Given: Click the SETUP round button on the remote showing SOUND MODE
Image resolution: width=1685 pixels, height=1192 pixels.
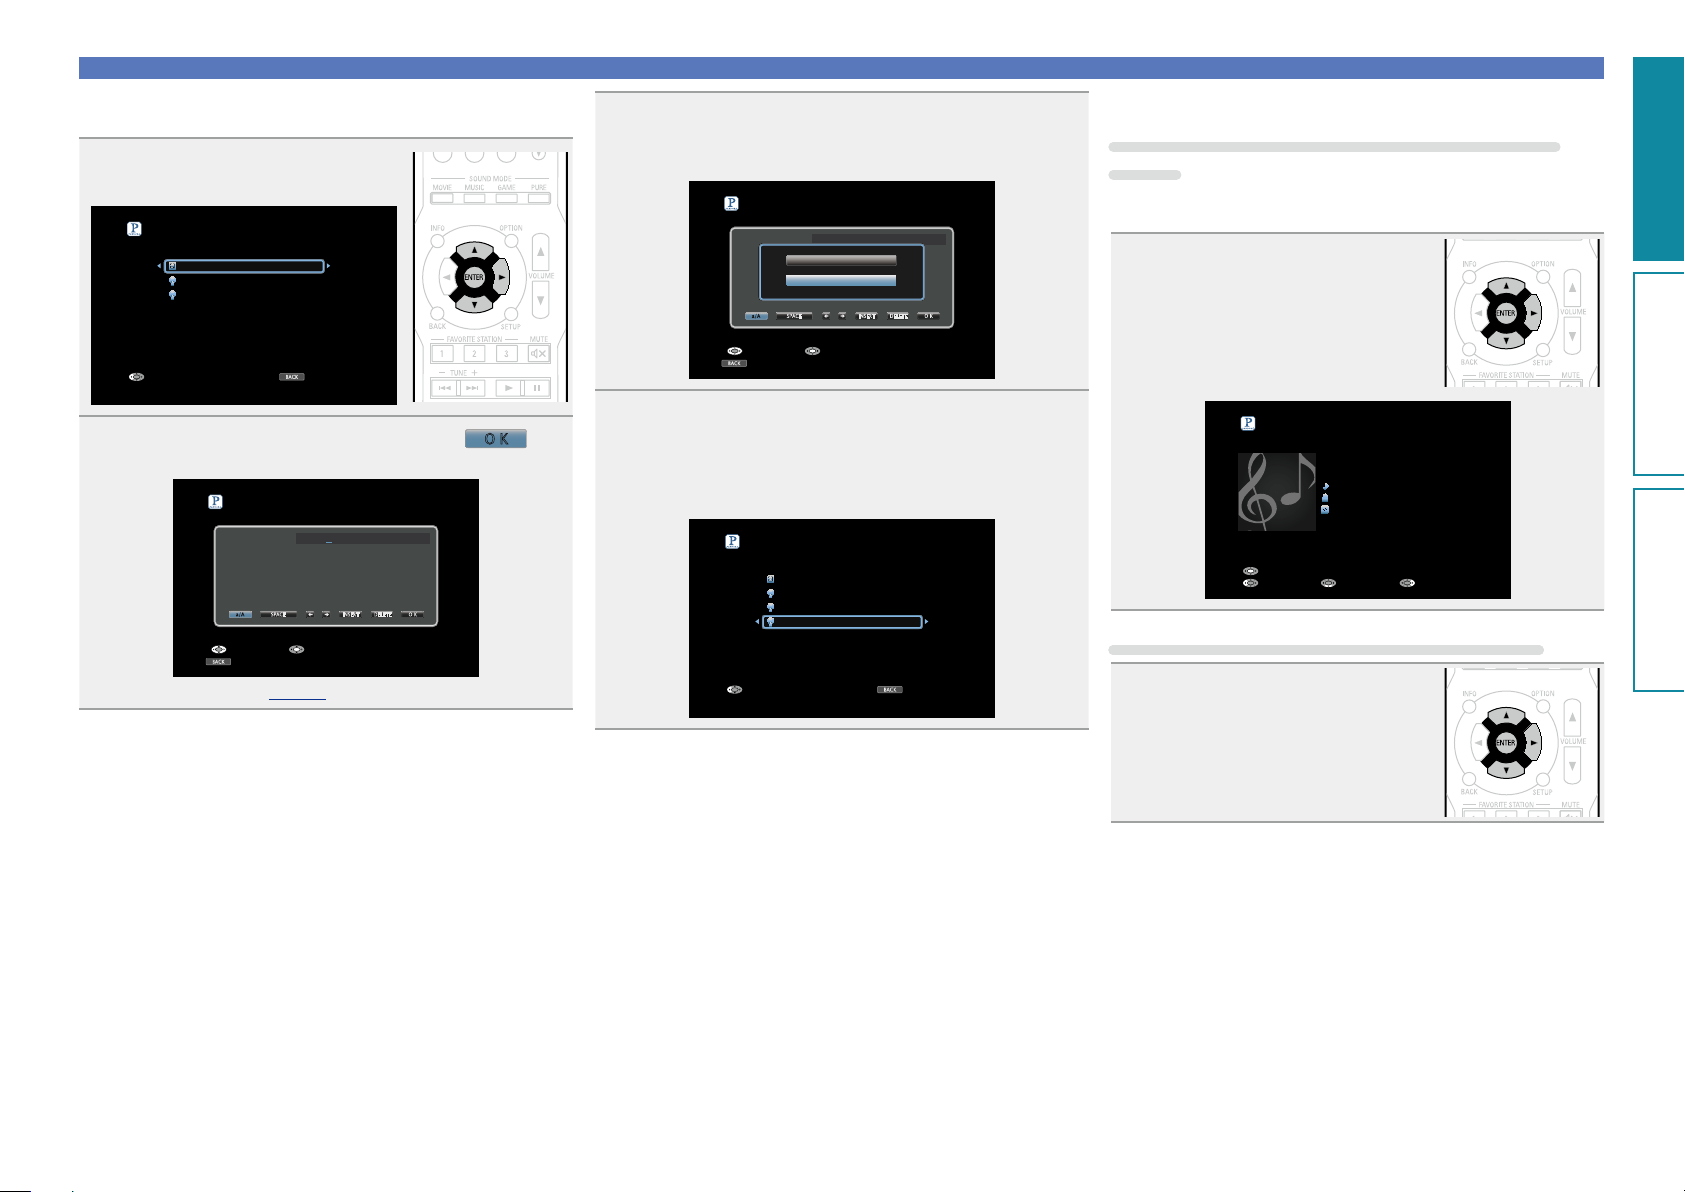Looking at the screenshot, I should point(511,314).
